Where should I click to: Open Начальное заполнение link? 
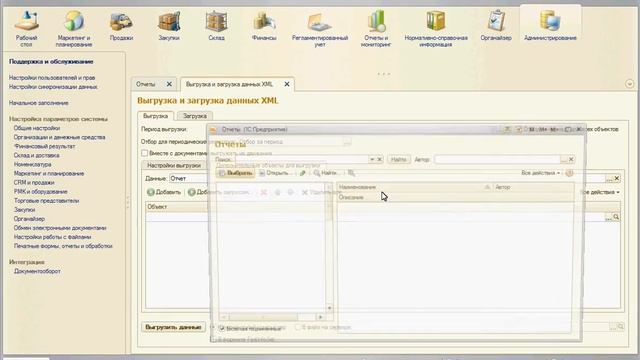[38, 103]
